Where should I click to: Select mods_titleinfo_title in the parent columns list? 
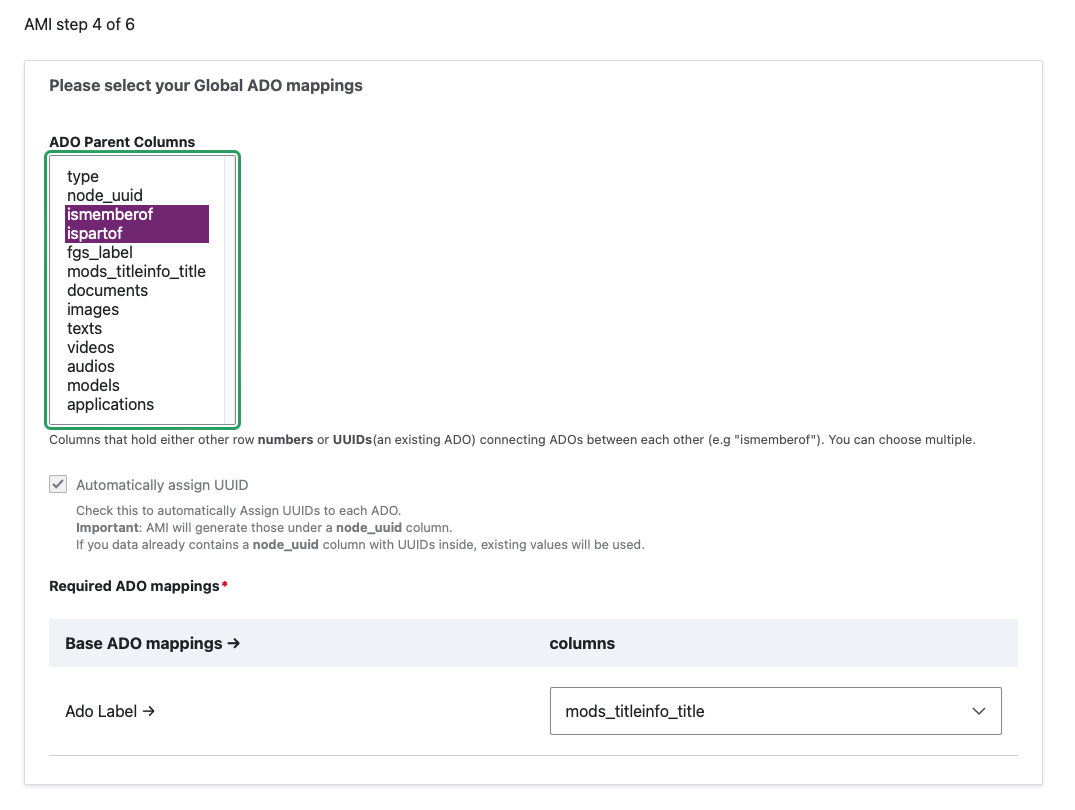coord(136,272)
